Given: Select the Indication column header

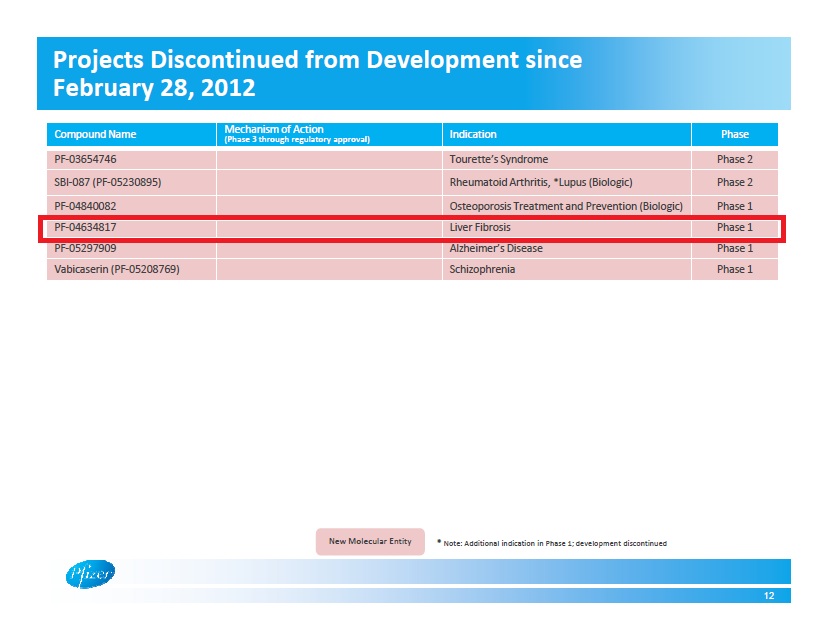Looking at the screenshot, I should tap(473, 134).
